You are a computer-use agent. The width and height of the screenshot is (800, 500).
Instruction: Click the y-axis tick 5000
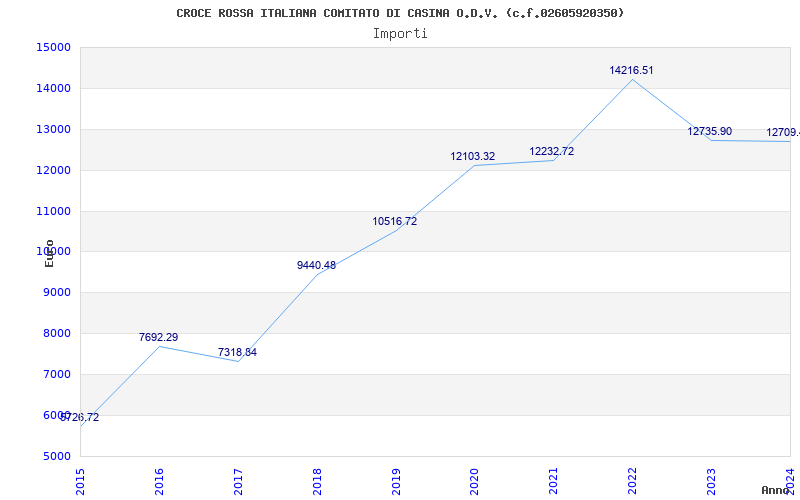(x=57, y=456)
